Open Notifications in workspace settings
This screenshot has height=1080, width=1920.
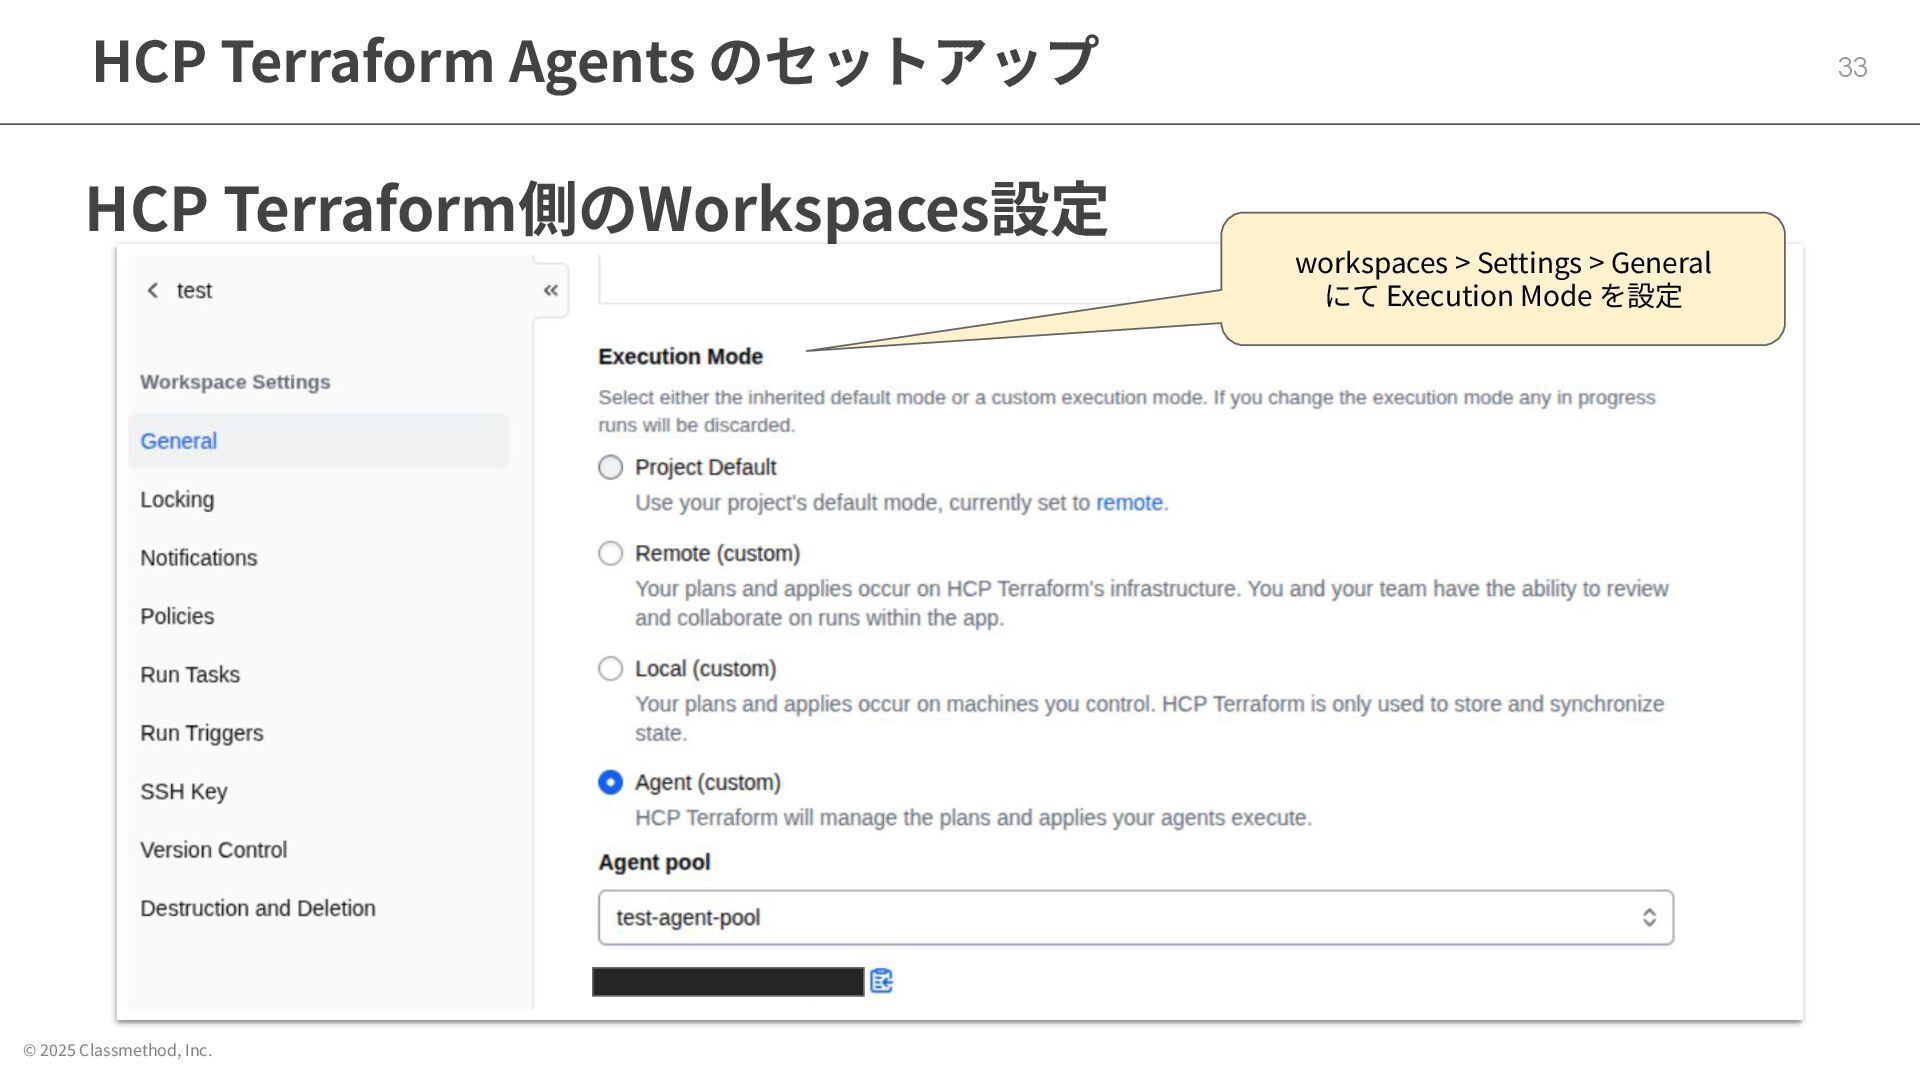tap(198, 558)
